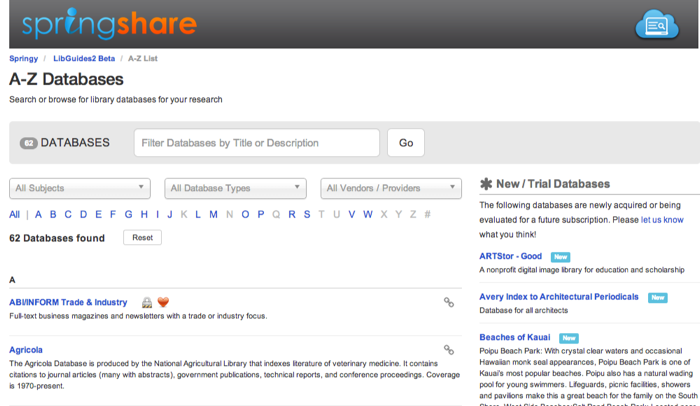Click the 'New / Trial Databases' heading
Screen dimensions: 700x406
553,184
